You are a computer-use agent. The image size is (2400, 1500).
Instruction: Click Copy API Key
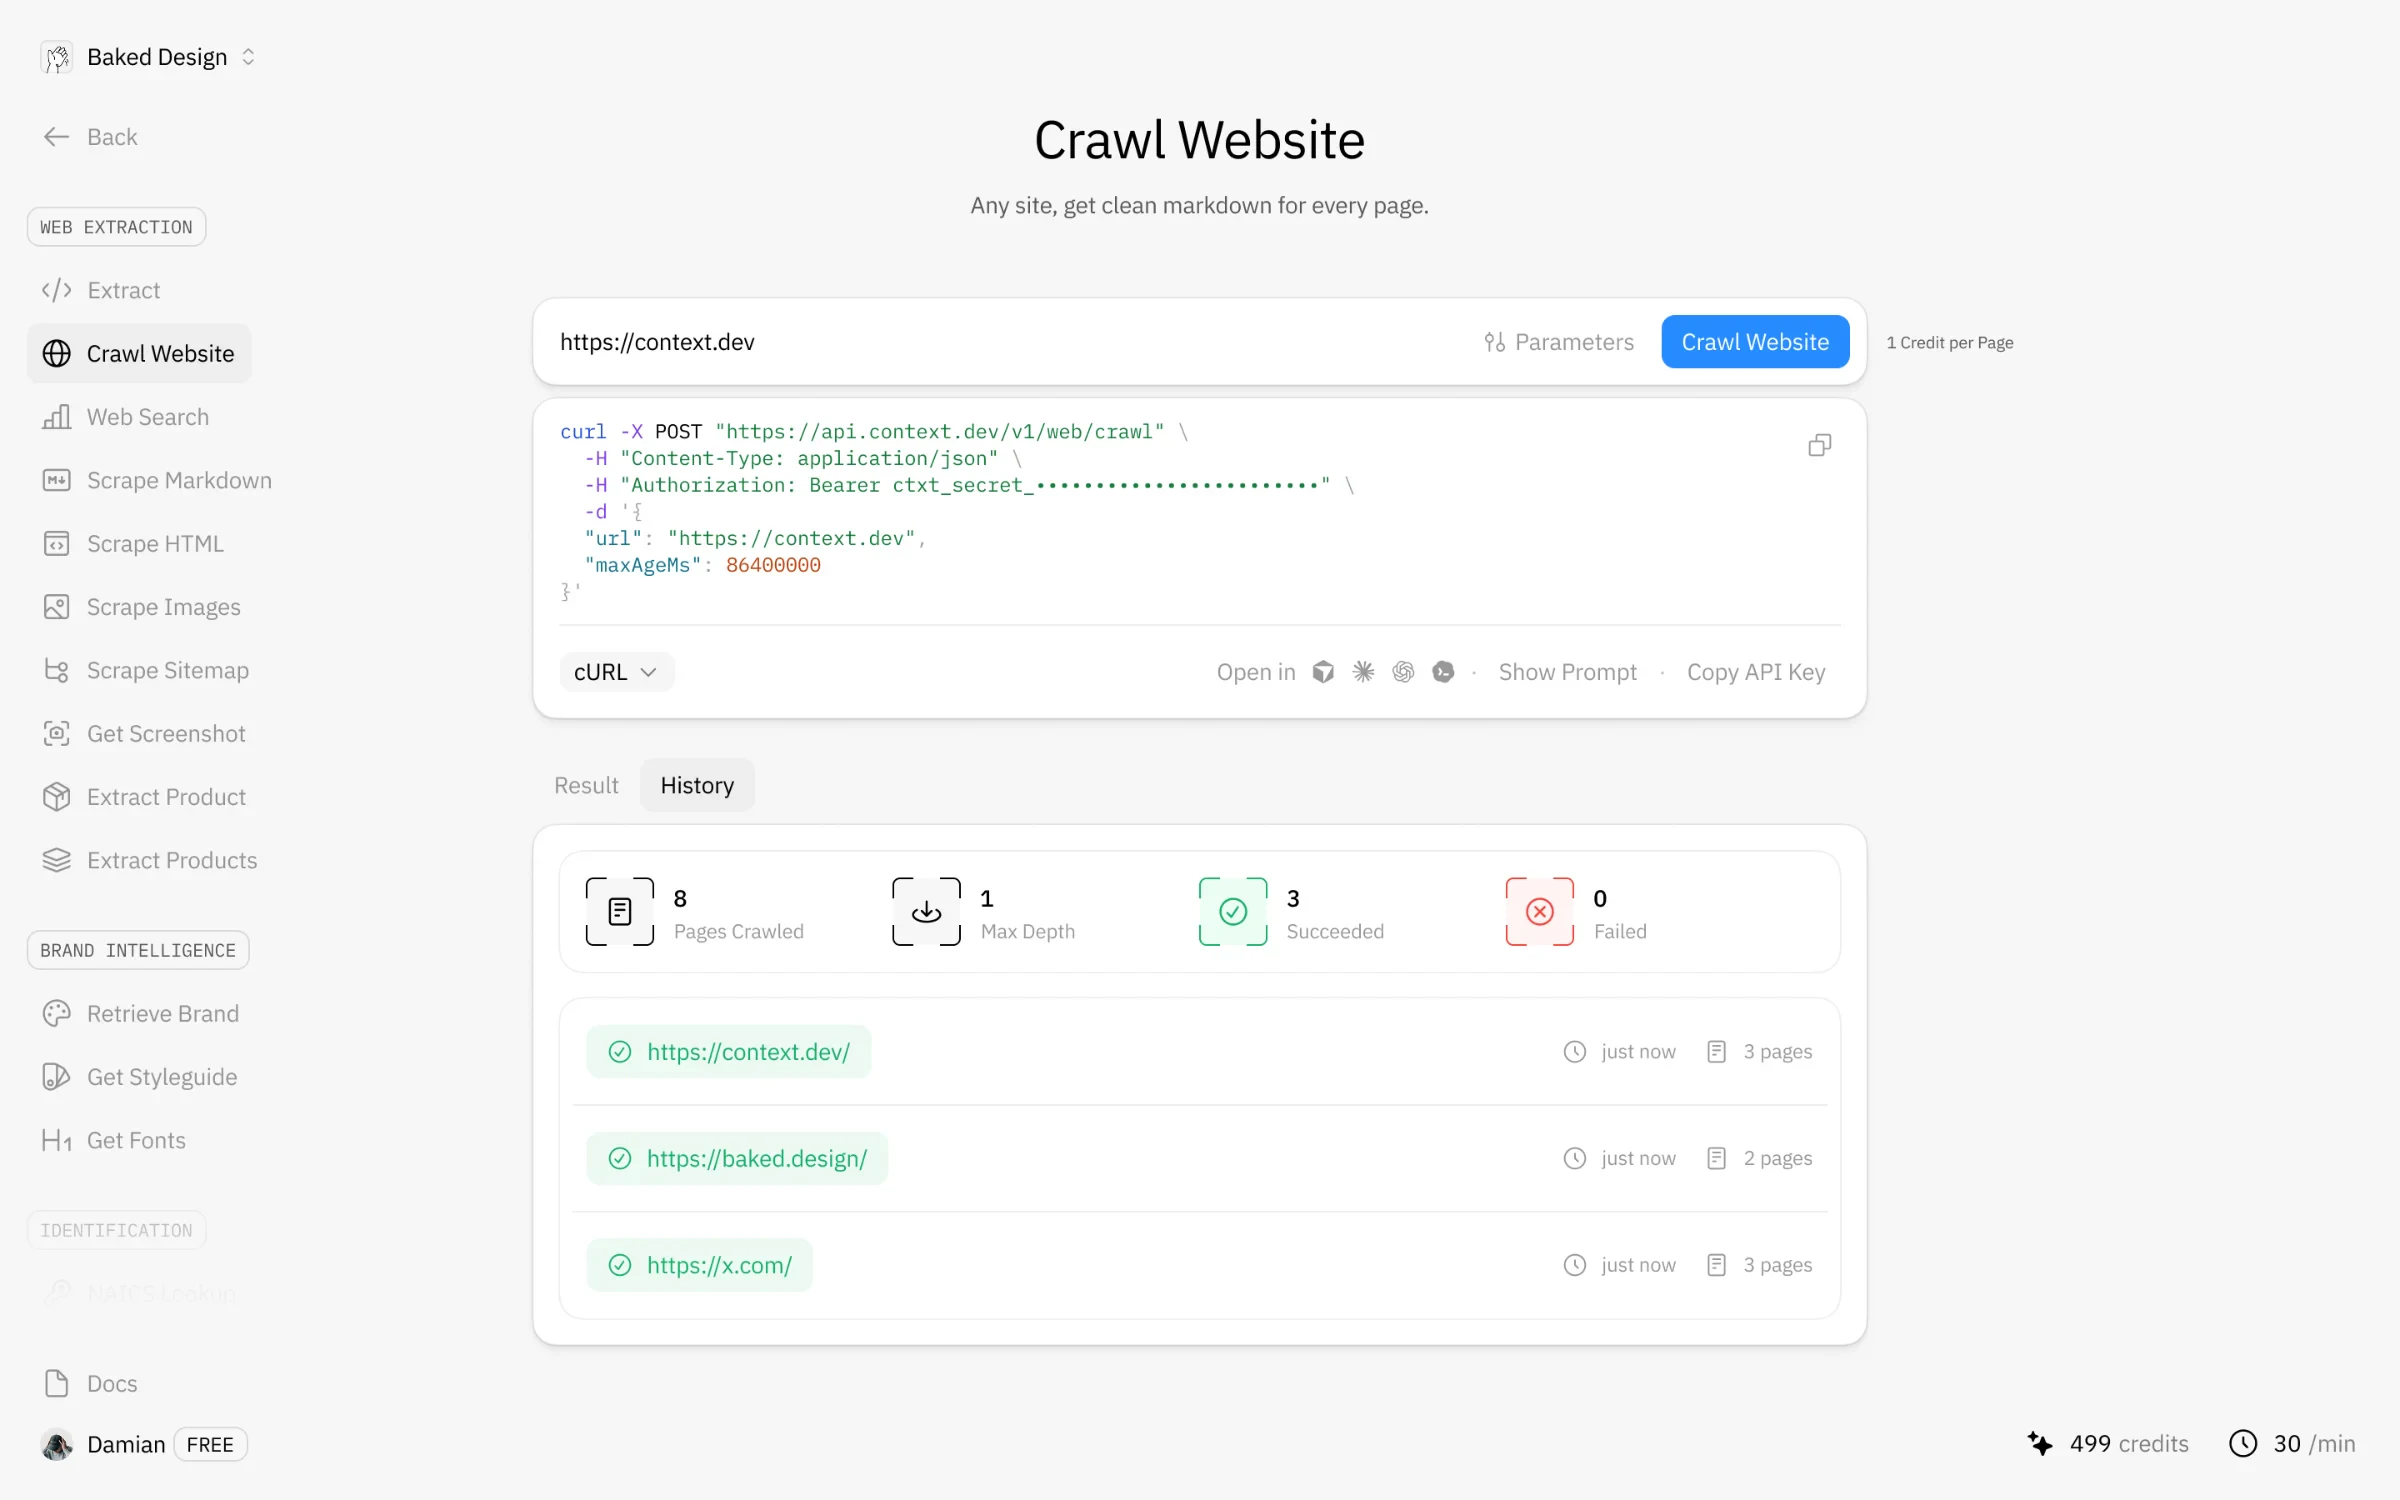pyautogui.click(x=1756, y=672)
